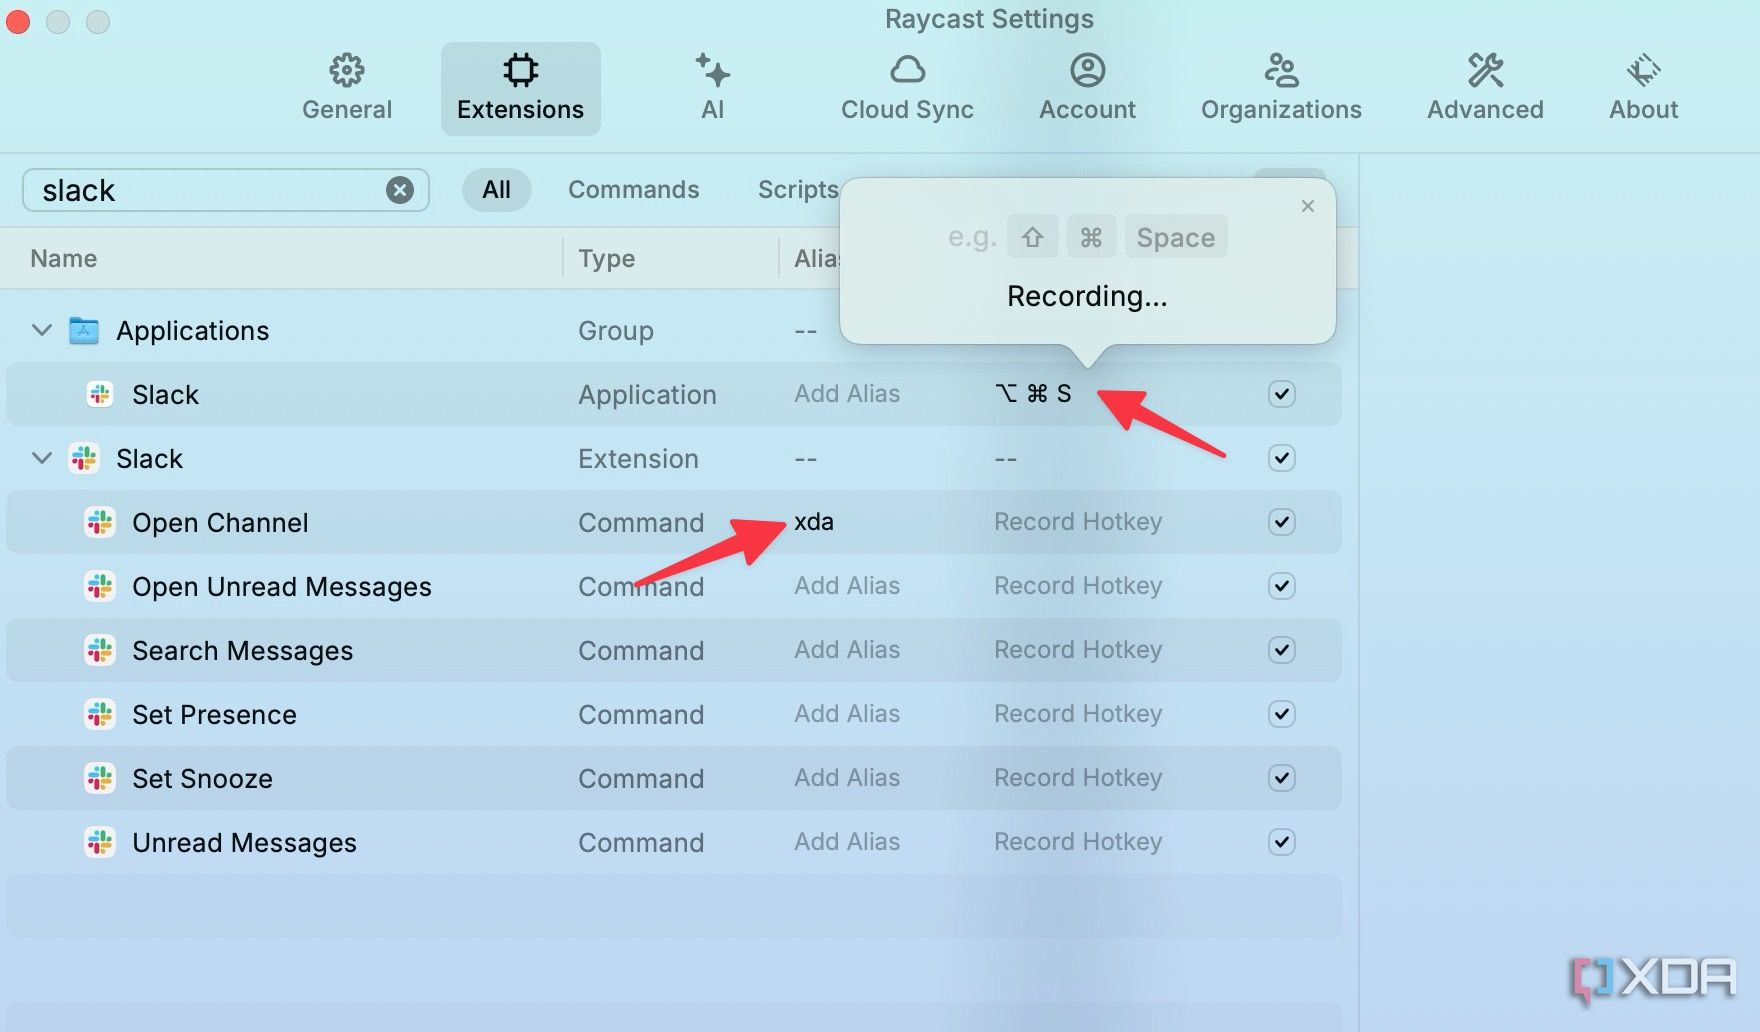This screenshot has width=1760, height=1032.
Task: Uncheck Unread Messages command checkbox
Action: [x=1282, y=842]
